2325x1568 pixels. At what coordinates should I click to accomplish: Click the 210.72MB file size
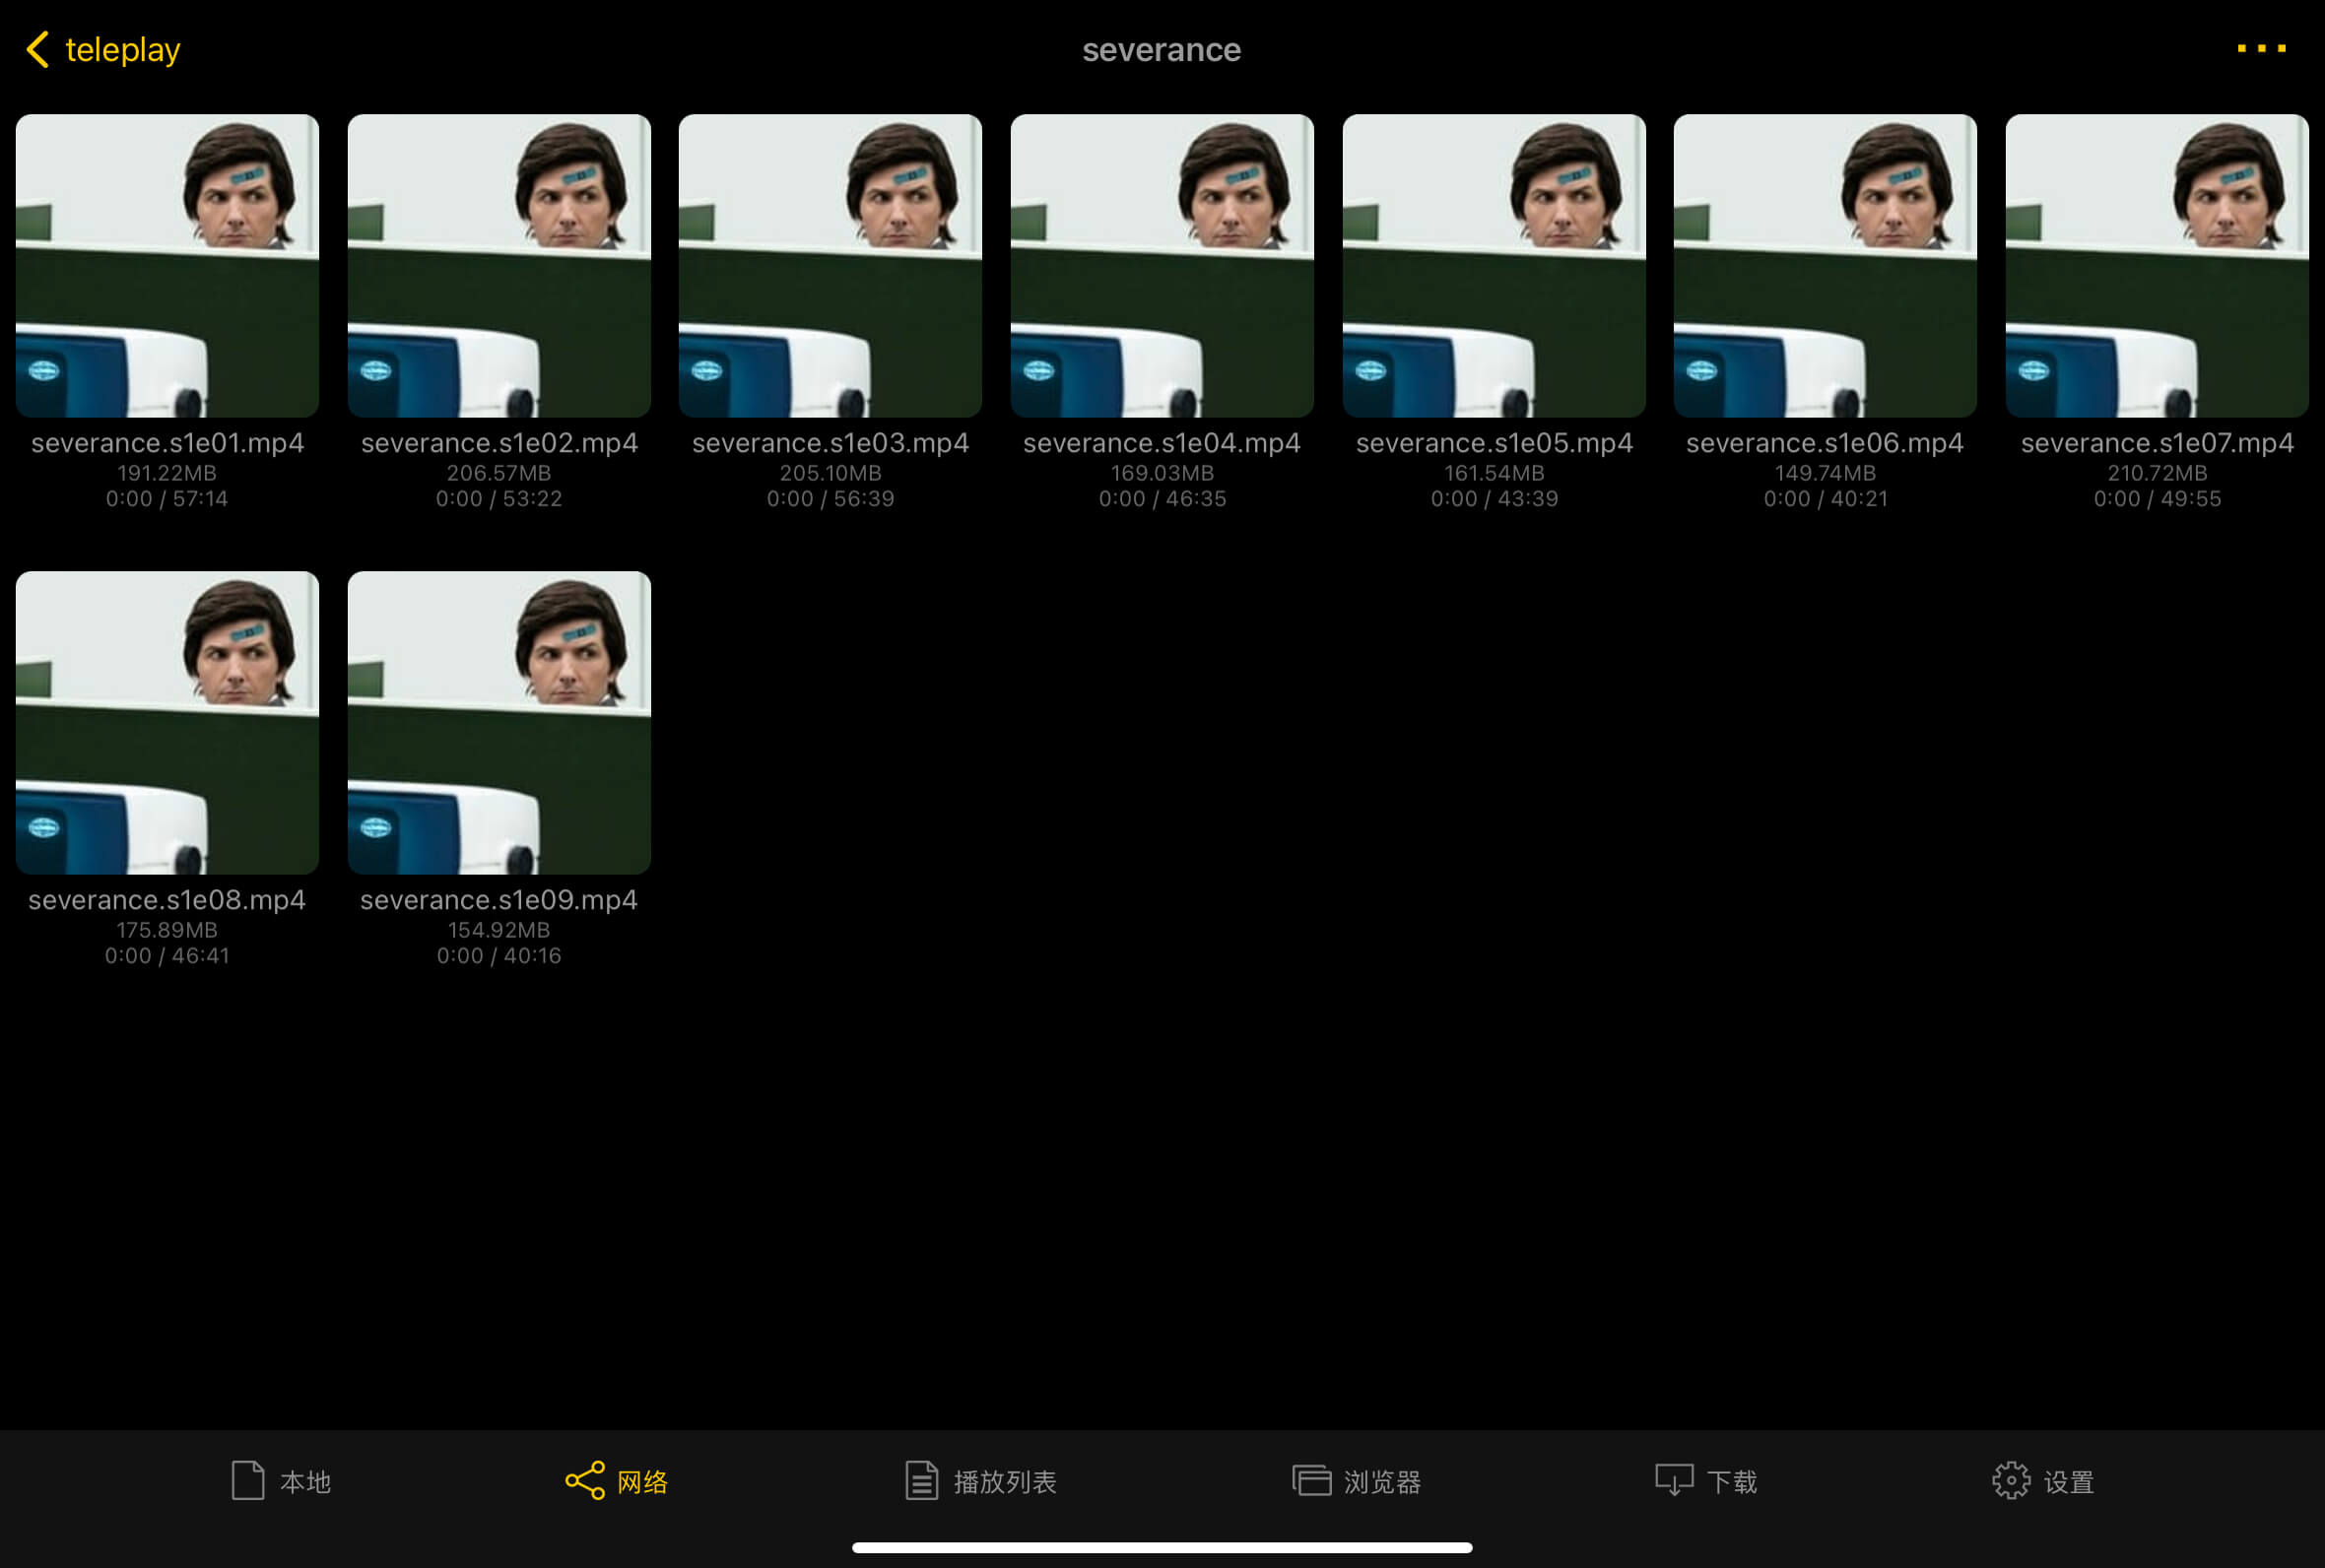(x=2157, y=473)
